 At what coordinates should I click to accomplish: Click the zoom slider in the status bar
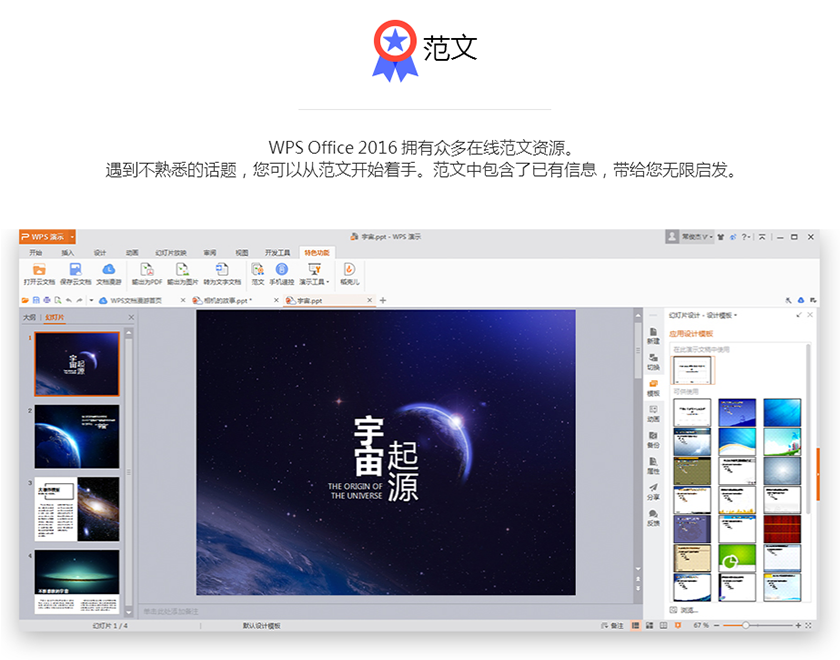745,625
